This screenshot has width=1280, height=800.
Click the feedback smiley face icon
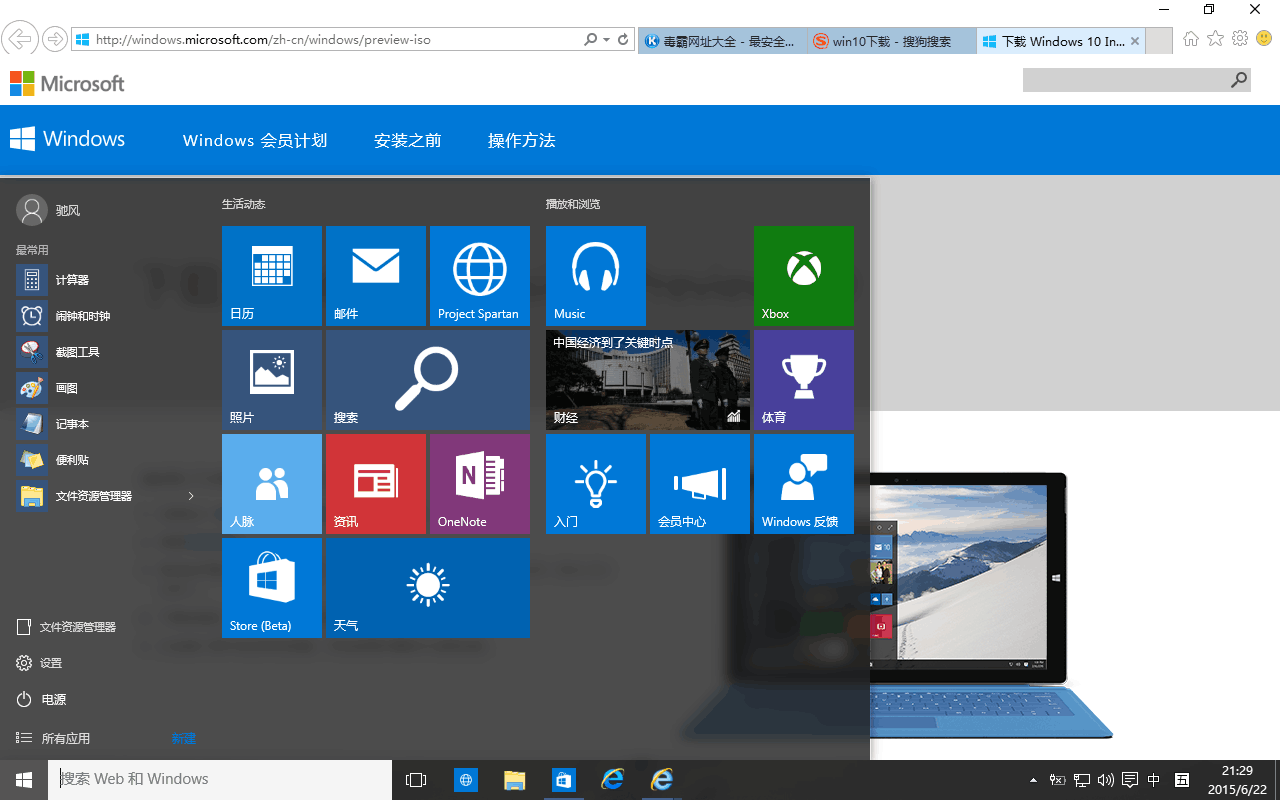click(1264, 39)
